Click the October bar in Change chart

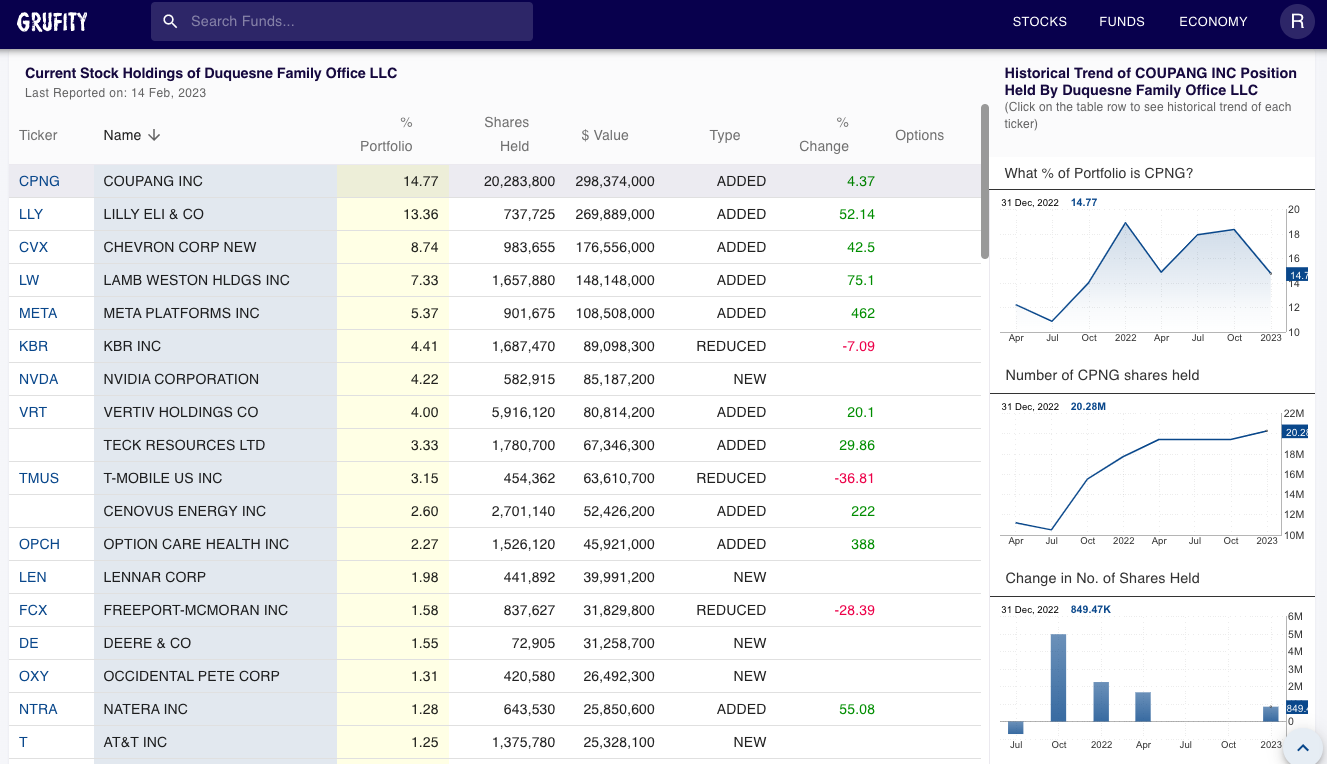tap(1058, 678)
